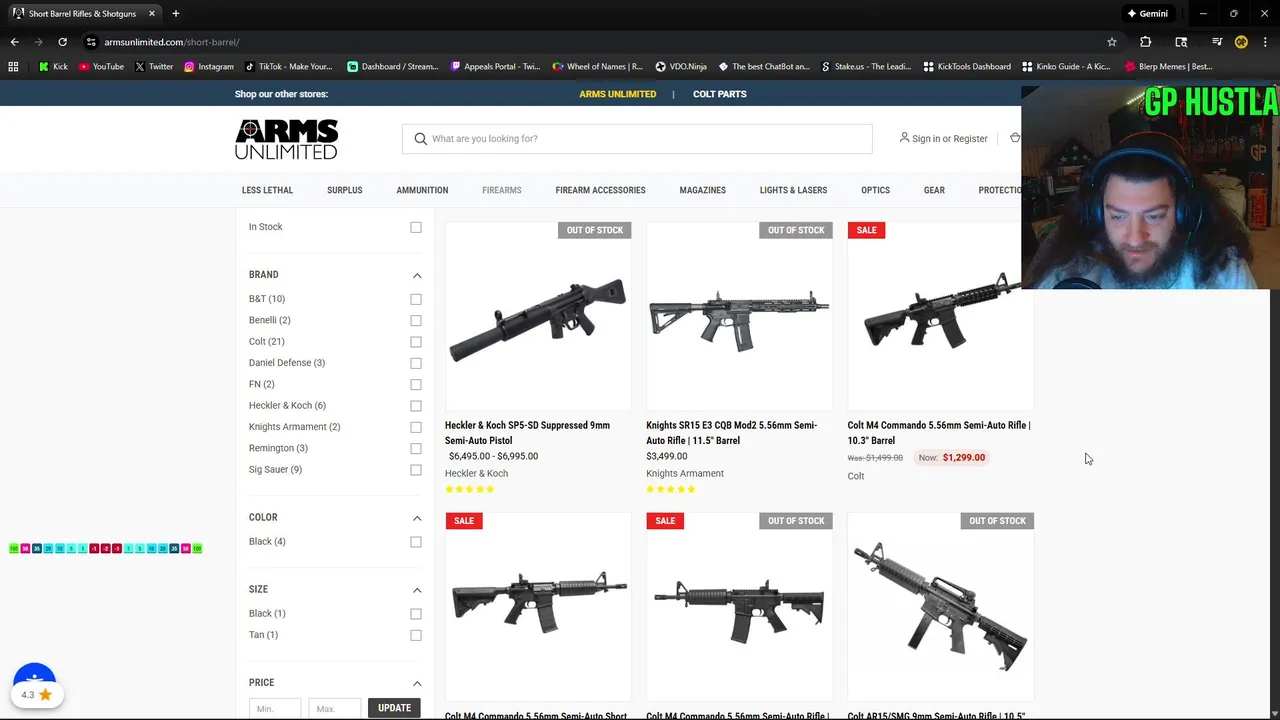Image resolution: width=1280 pixels, height=720 pixels.
Task: Open VDO.Ninja bookmark
Action: [681, 66]
